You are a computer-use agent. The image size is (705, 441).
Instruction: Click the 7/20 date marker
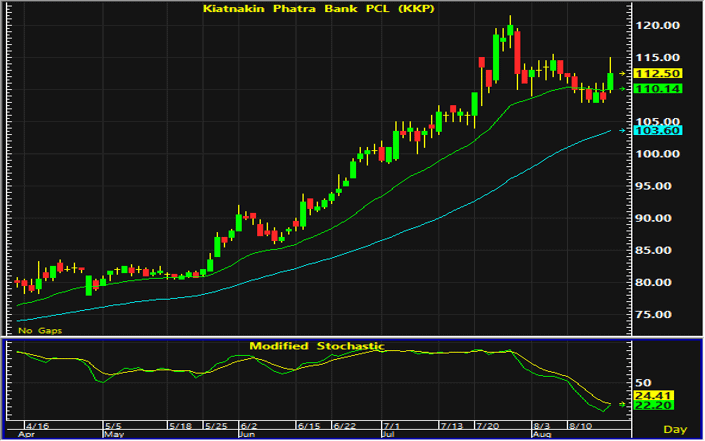tap(487, 426)
